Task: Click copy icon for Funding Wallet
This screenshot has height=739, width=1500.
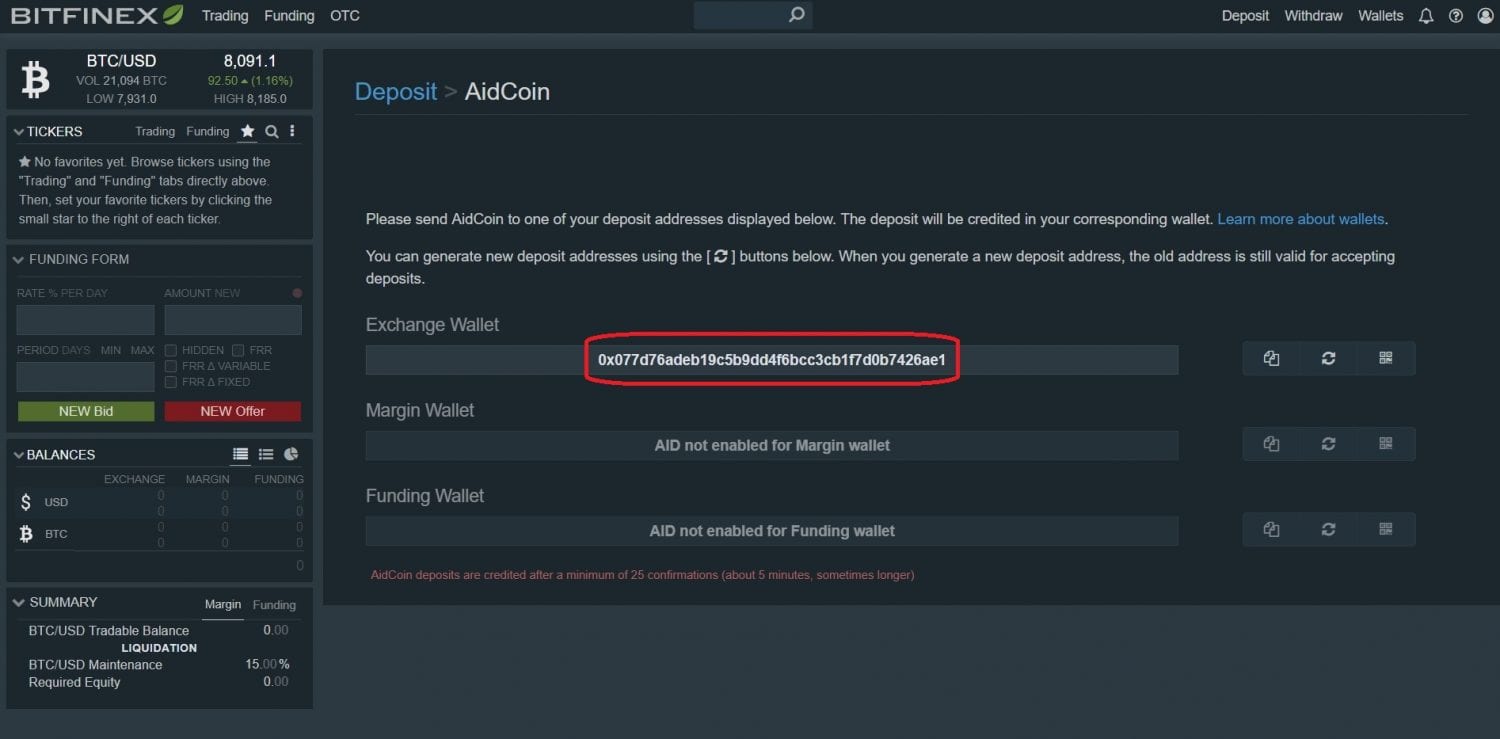Action: tap(1271, 530)
